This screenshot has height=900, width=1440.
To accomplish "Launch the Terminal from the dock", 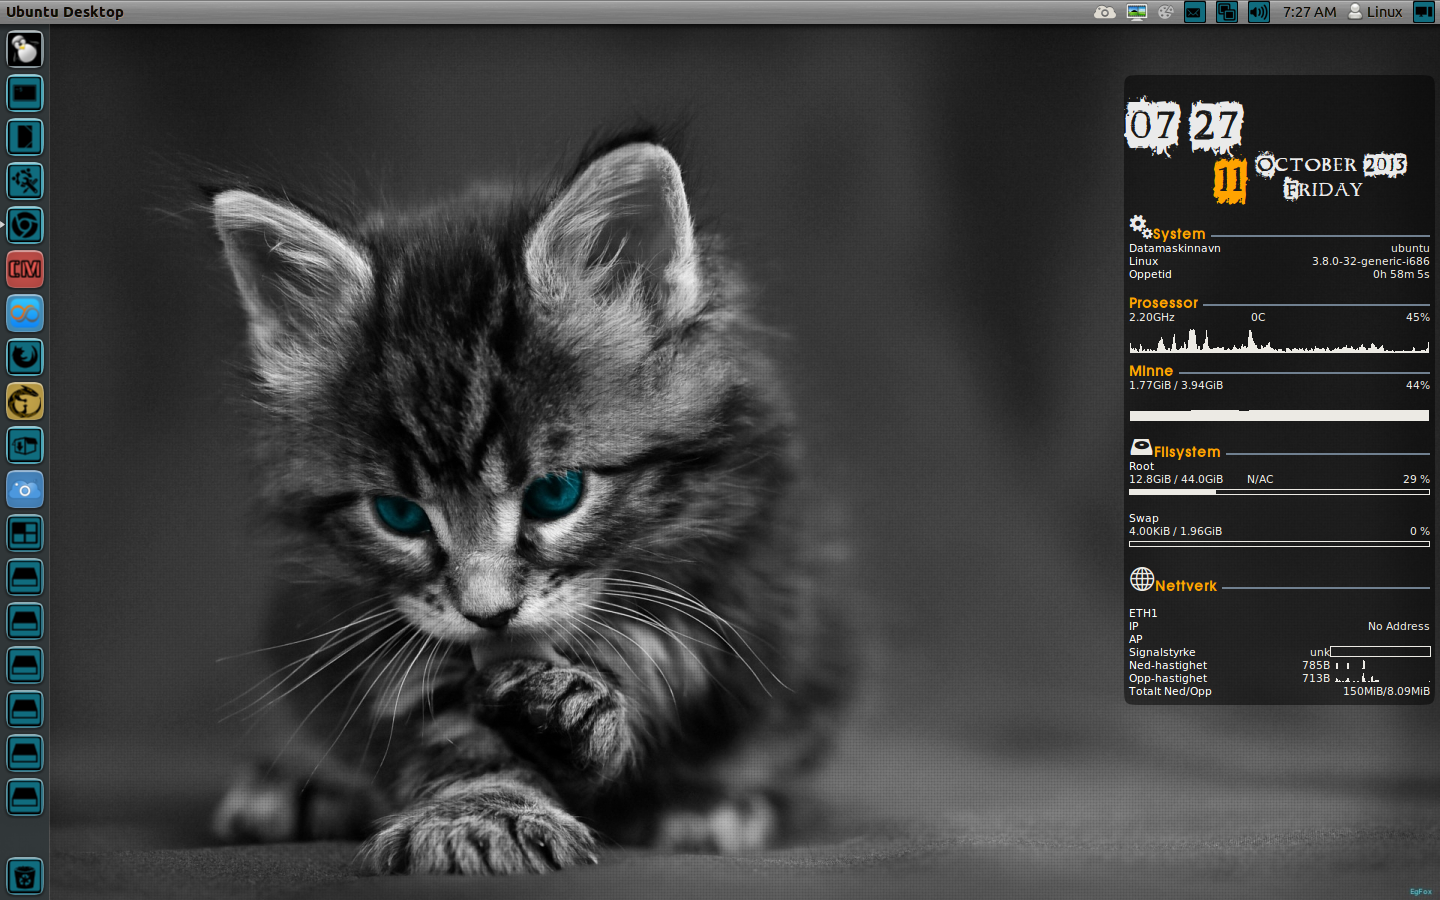I will (25, 93).
